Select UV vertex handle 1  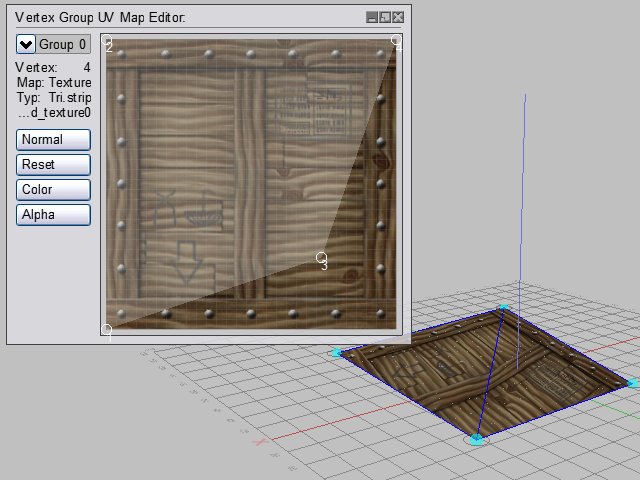coord(107,328)
